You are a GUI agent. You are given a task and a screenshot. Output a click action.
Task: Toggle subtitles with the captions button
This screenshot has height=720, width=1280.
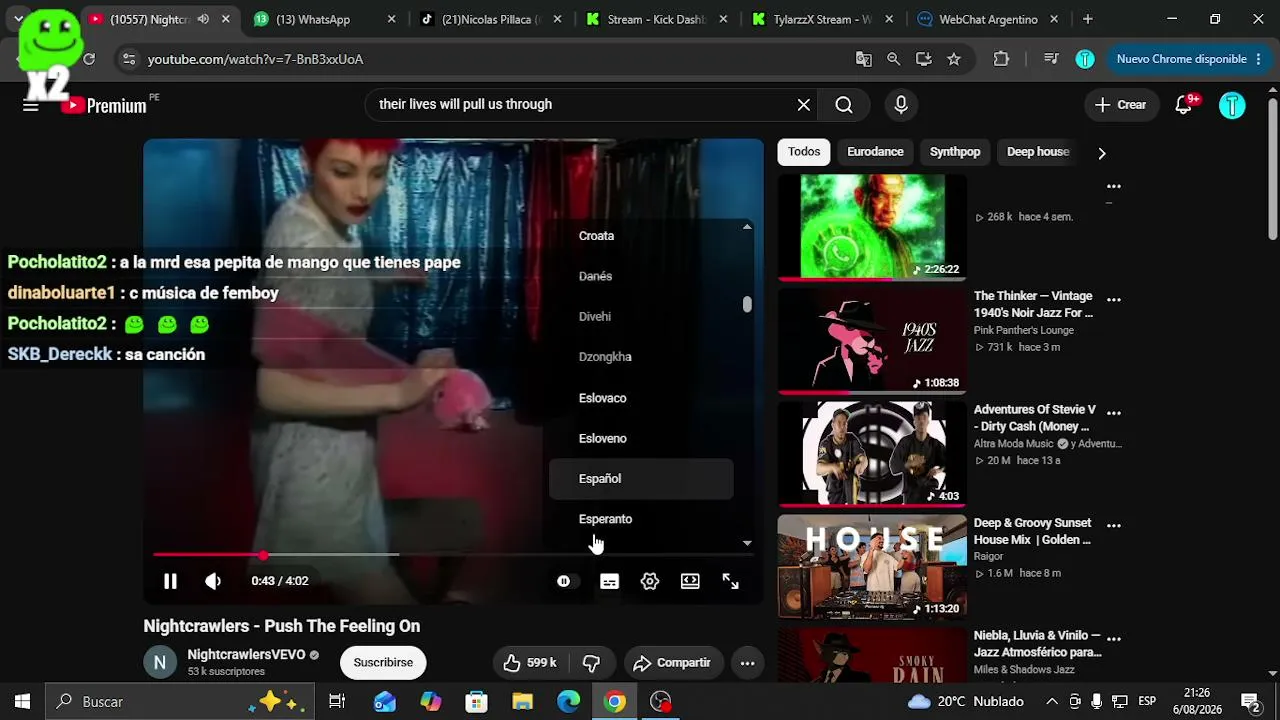[609, 581]
